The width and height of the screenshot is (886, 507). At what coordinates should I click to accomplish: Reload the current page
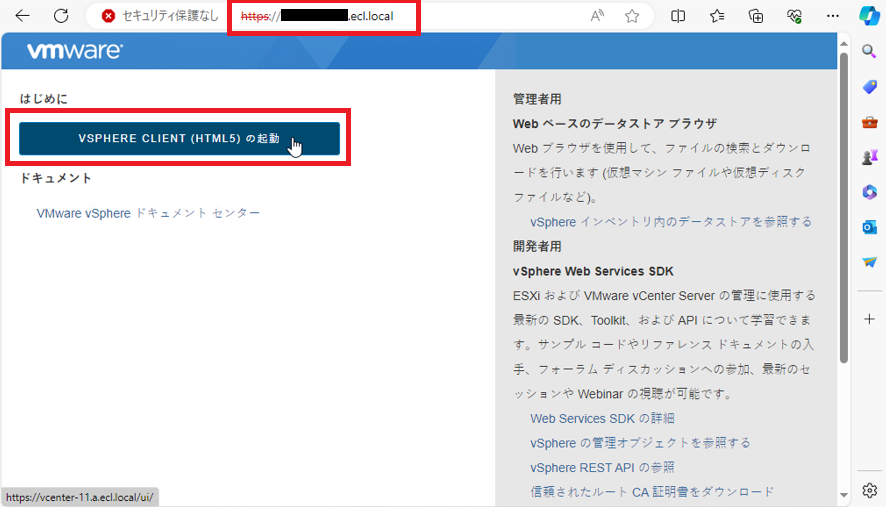point(61,16)
